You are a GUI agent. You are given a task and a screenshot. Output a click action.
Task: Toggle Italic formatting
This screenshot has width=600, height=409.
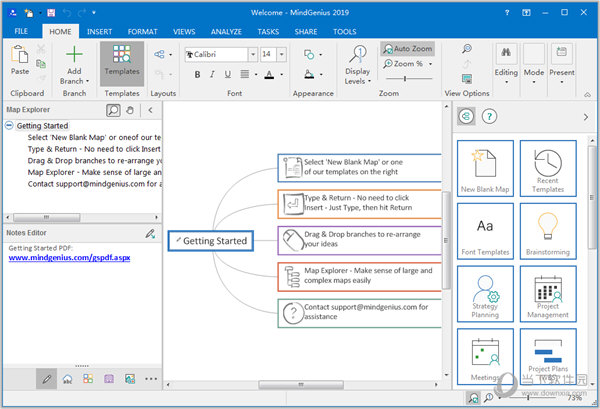[x=212, y=74]
